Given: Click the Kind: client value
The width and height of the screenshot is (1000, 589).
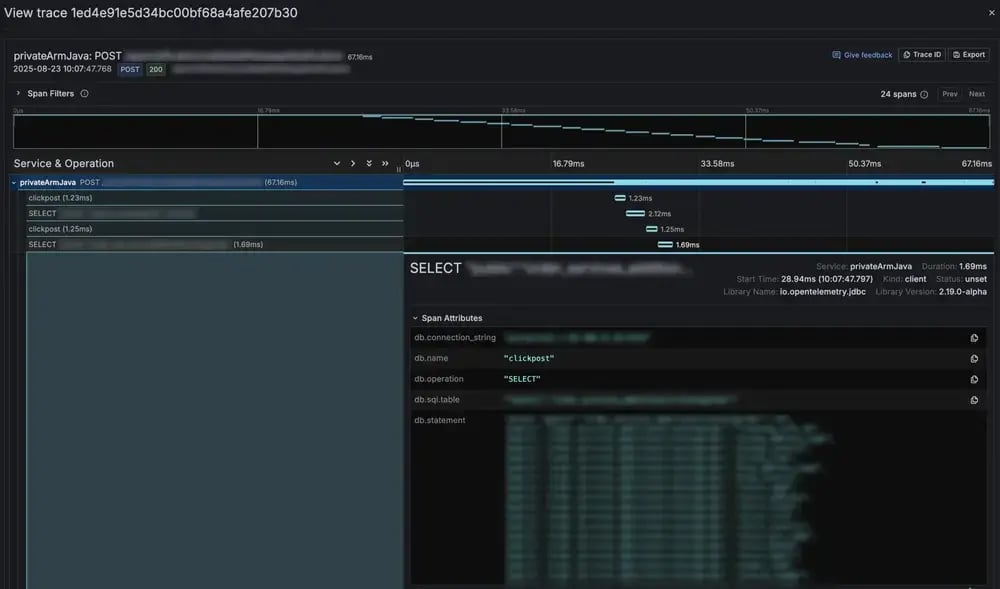Looking at the screenshot, I should (915, 279).
